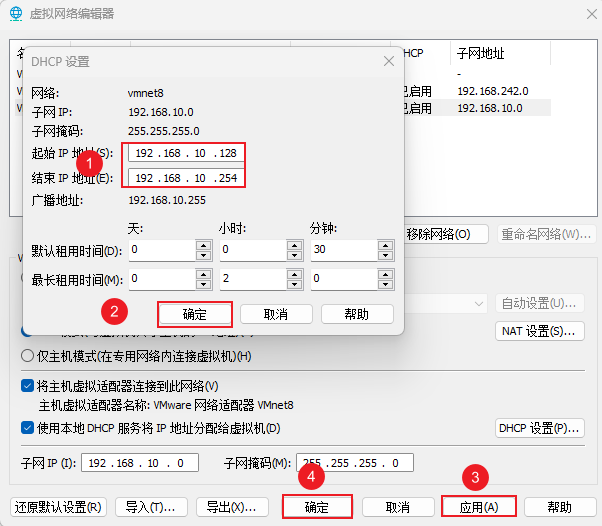Decrease the maximum lease time days value
Image resolution: width=602 pixels, height=526 pixels.
coord(204,284)
